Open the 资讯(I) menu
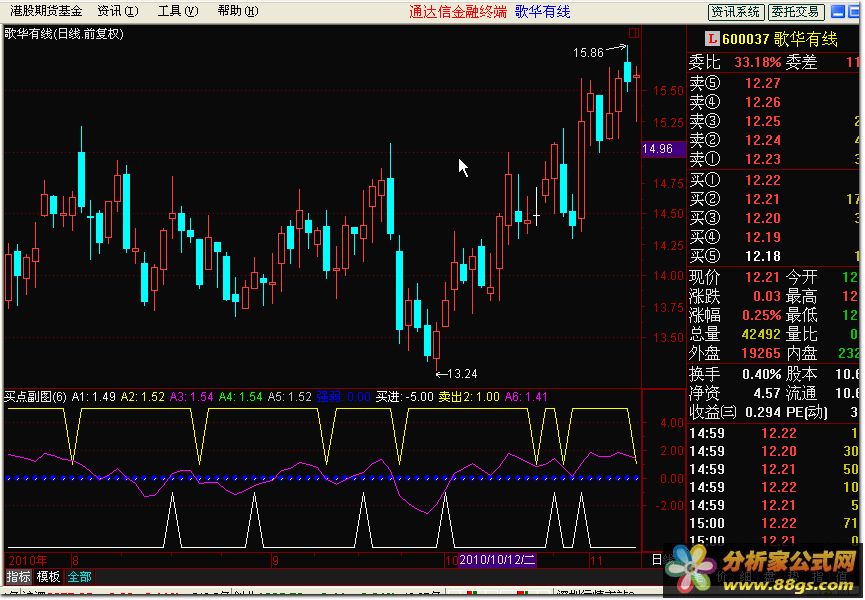 pos(118,11)
